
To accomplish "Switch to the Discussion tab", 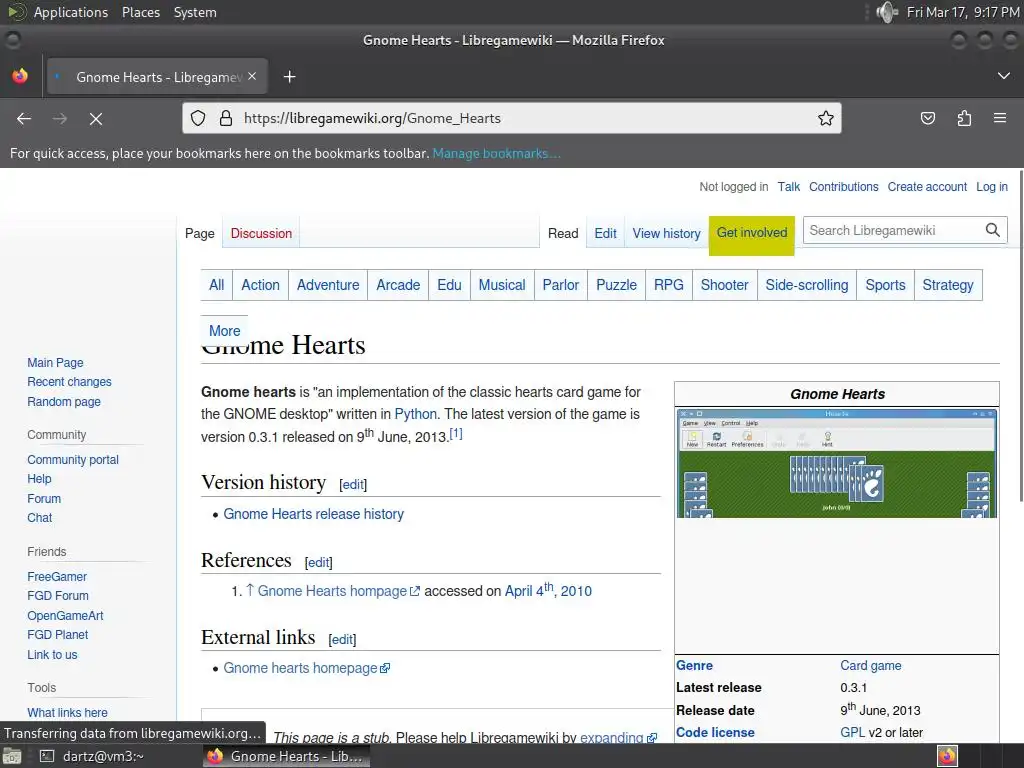I will 261,233.
